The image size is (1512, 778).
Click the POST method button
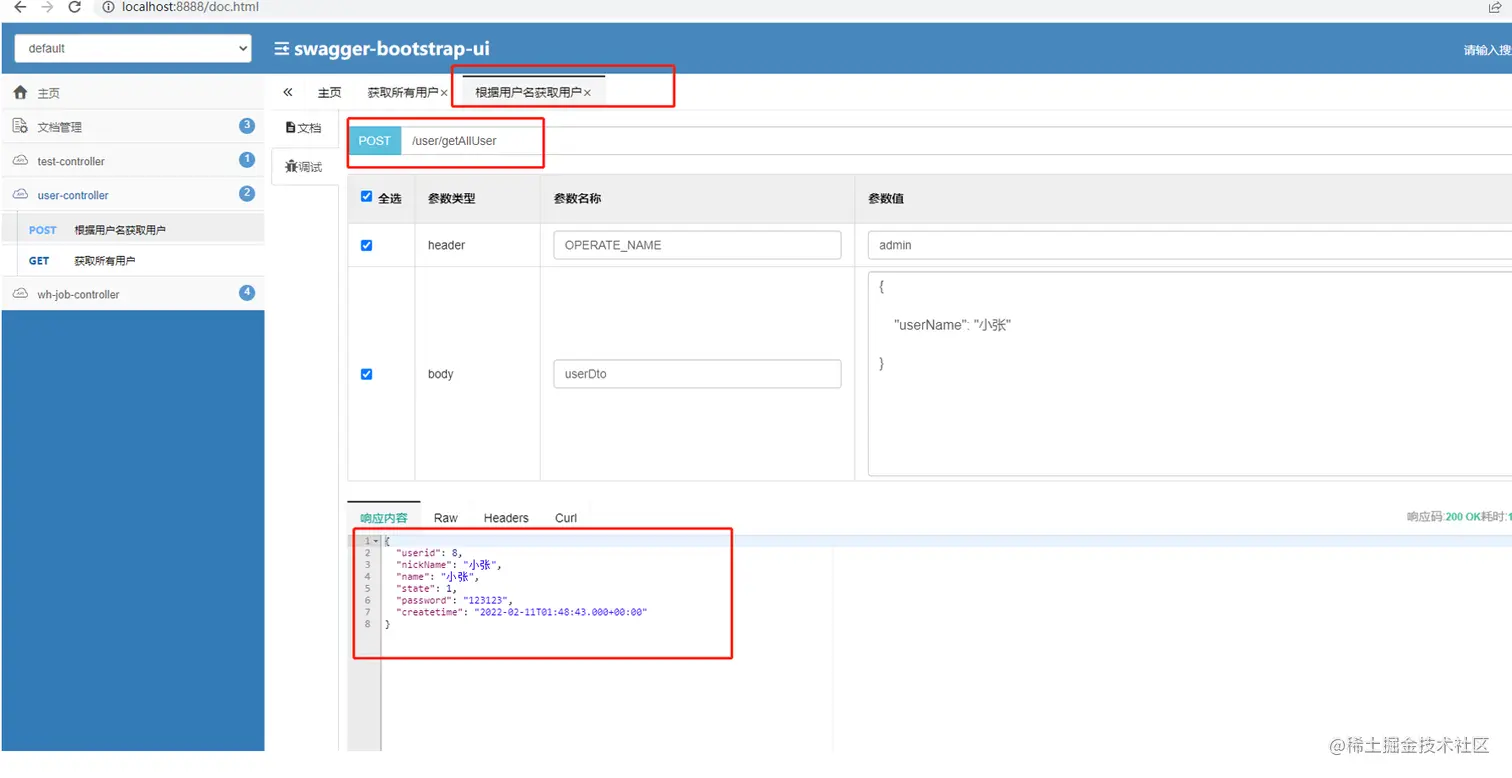tap(374, 141)
